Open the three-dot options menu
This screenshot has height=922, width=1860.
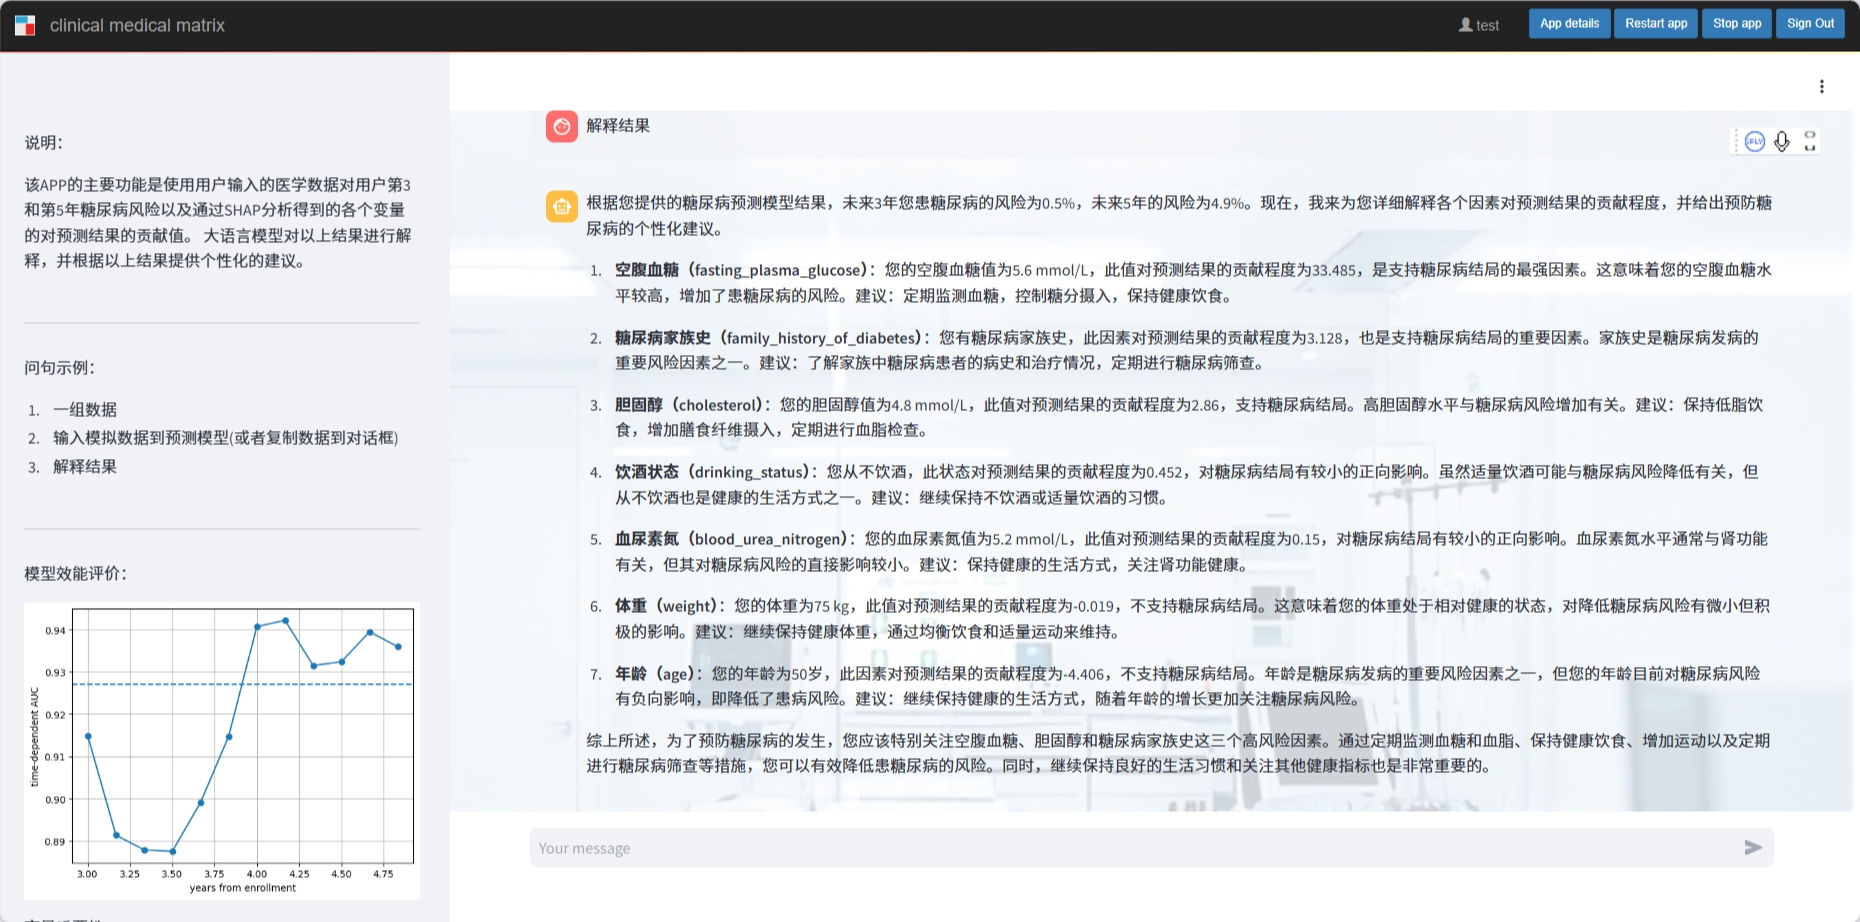tap(1822, 86)
